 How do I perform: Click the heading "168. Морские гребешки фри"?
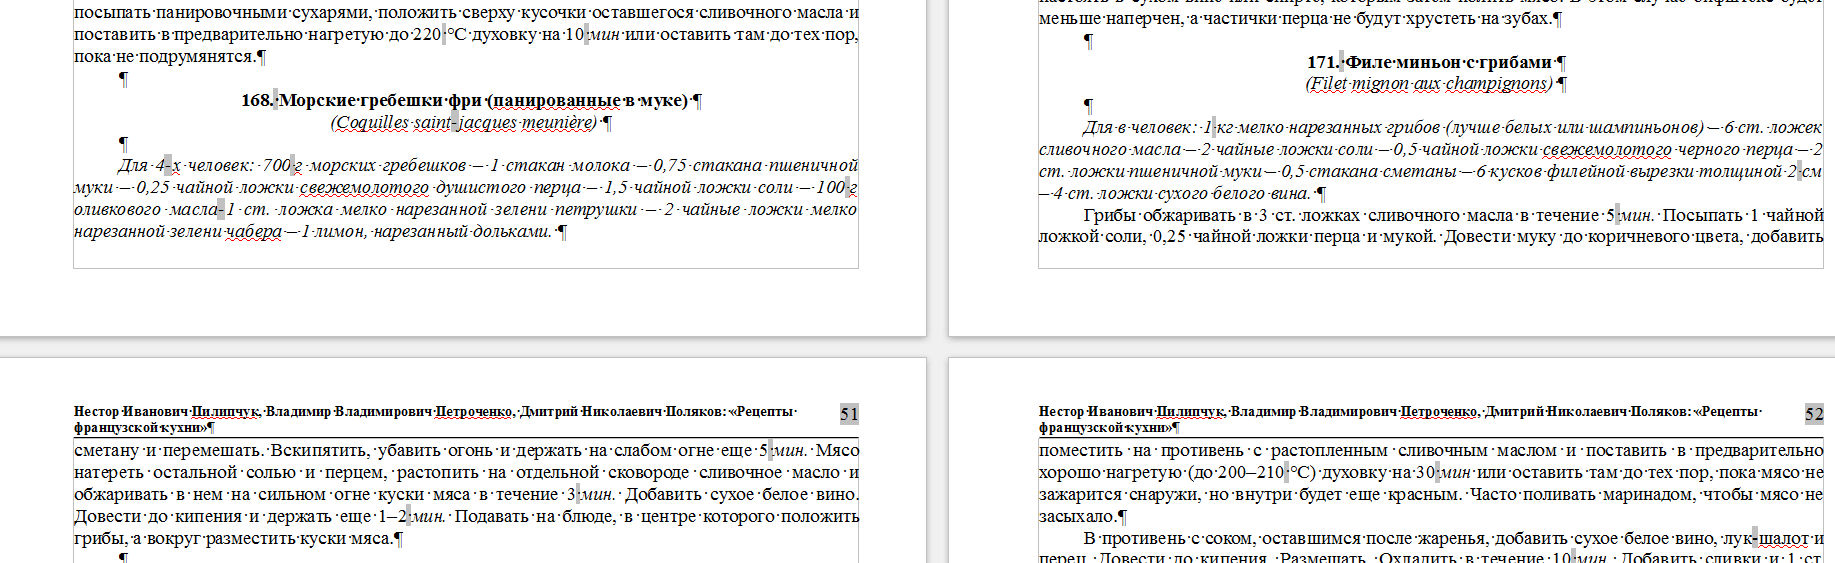[x=362, y=100]
